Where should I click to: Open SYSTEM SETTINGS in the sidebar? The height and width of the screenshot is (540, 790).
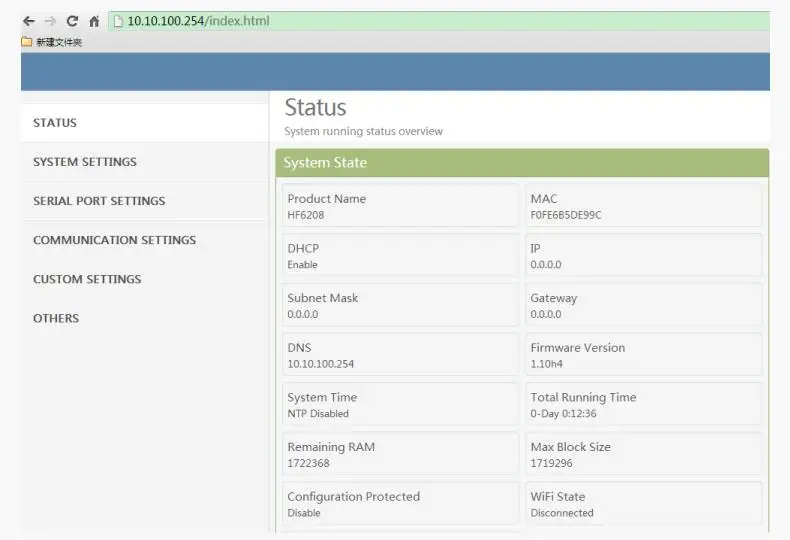click(x=145, y=162)
